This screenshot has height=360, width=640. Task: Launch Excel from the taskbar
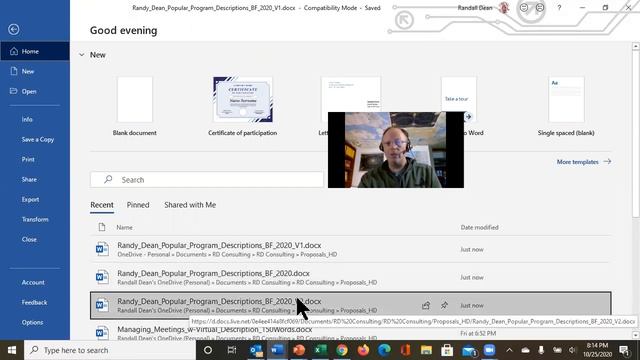pyautogui.click(x=320, y=350)
